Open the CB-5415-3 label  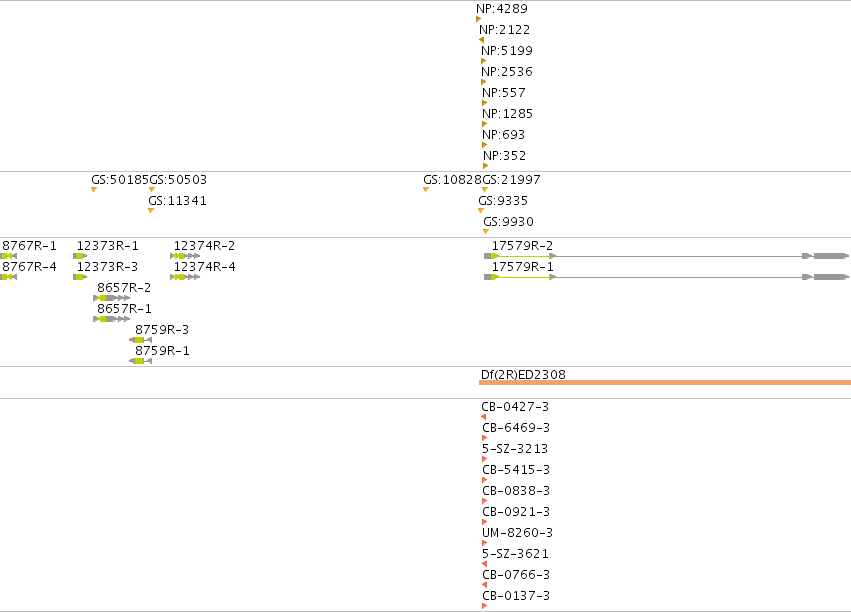(x=516, y=470)
